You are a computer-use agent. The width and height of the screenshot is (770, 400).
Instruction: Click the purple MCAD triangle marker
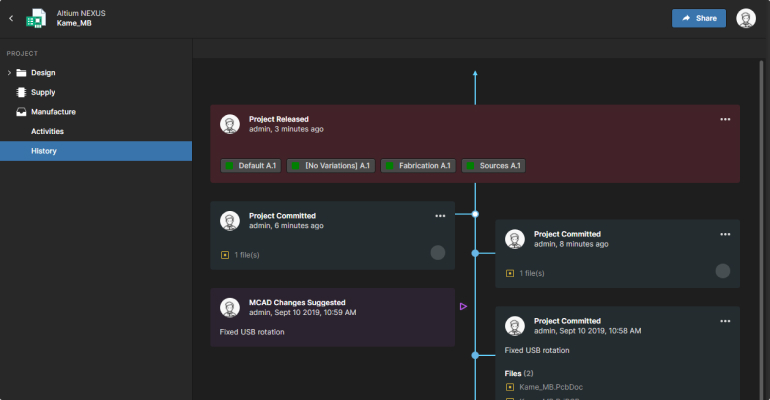463,307
